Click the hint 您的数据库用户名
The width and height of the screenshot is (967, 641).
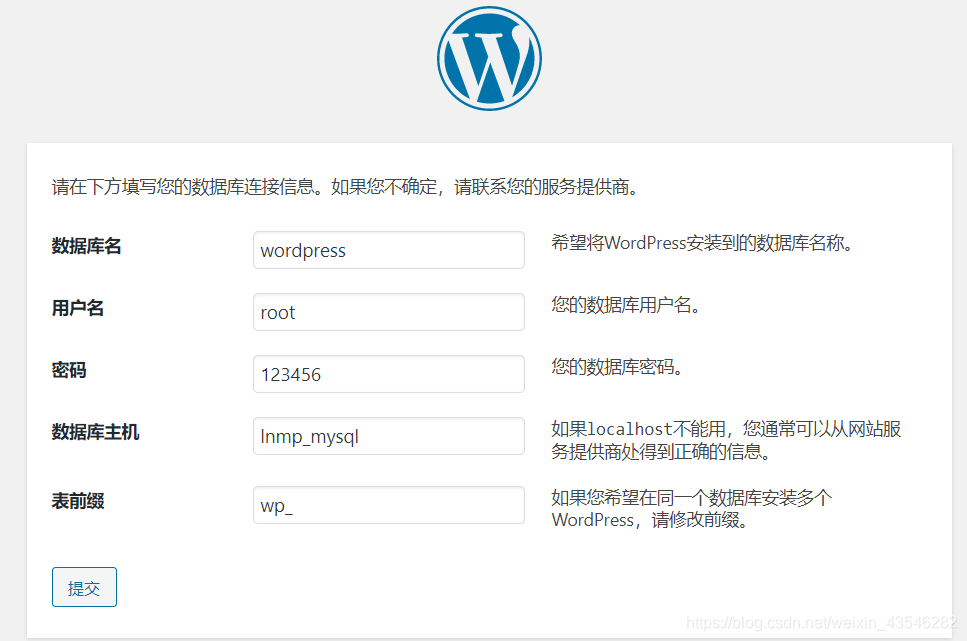[x=625, y=305]
